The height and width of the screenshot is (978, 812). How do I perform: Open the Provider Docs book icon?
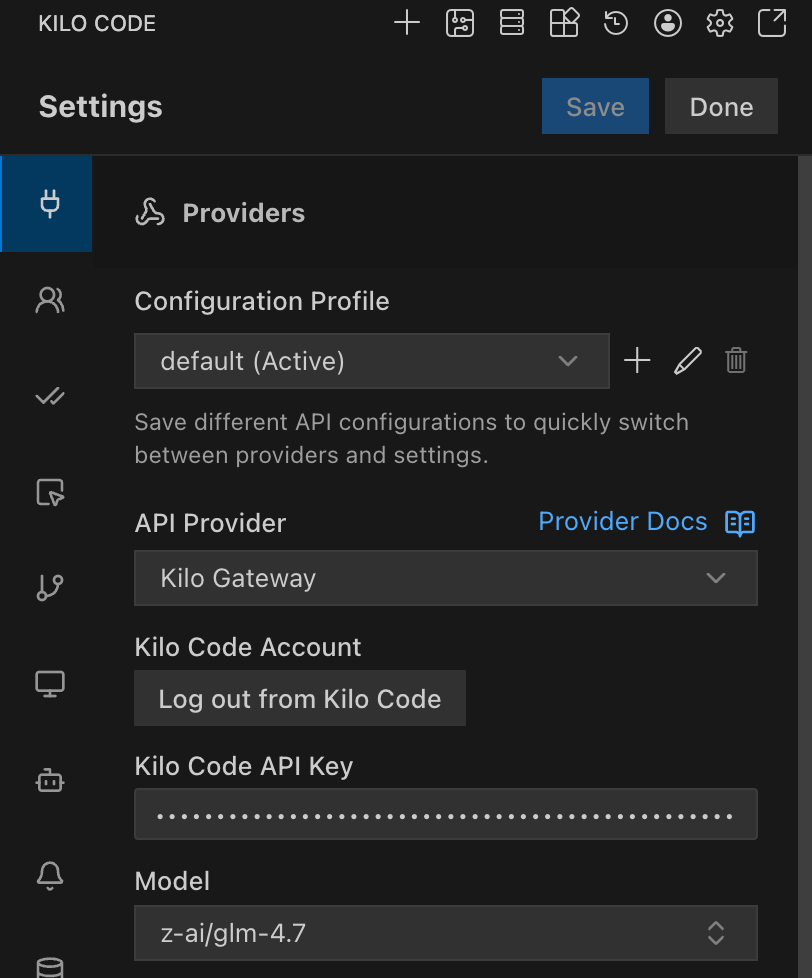[x=740, y=523]
